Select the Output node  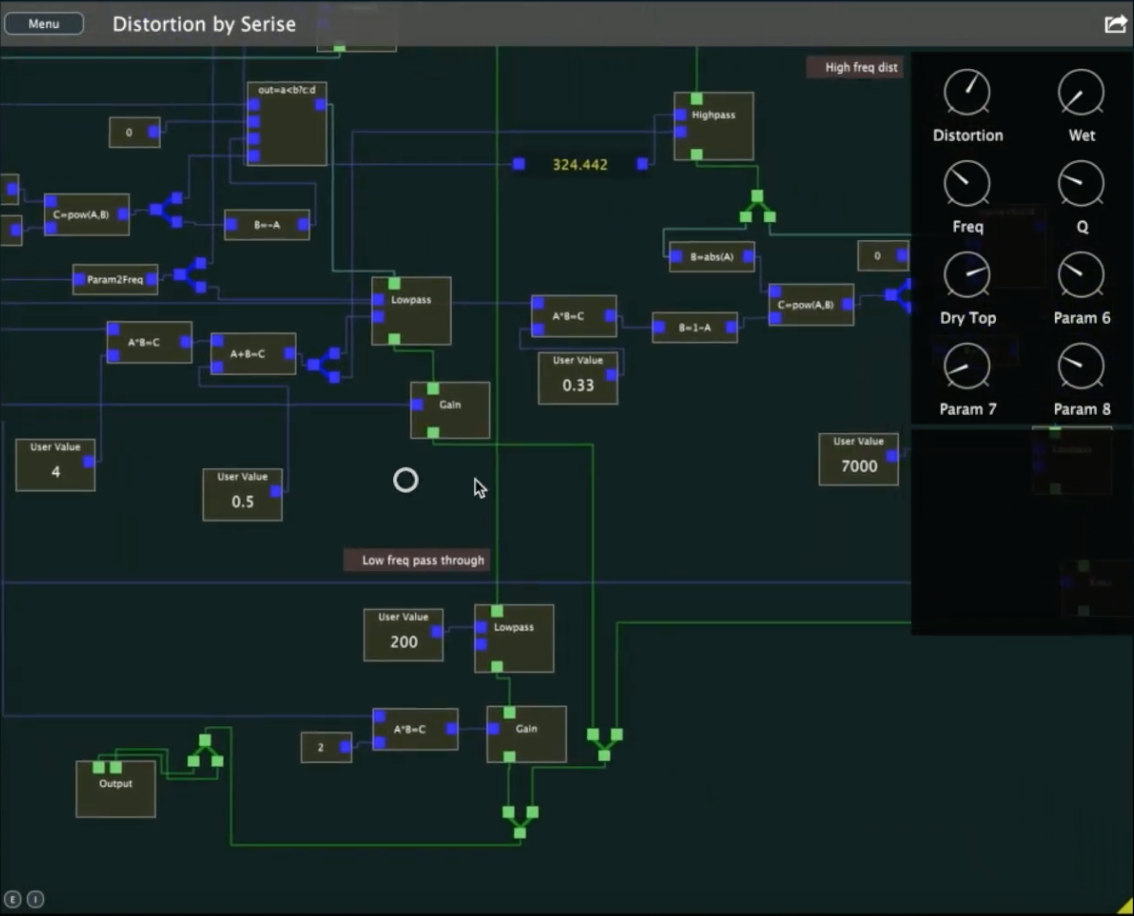115,789
